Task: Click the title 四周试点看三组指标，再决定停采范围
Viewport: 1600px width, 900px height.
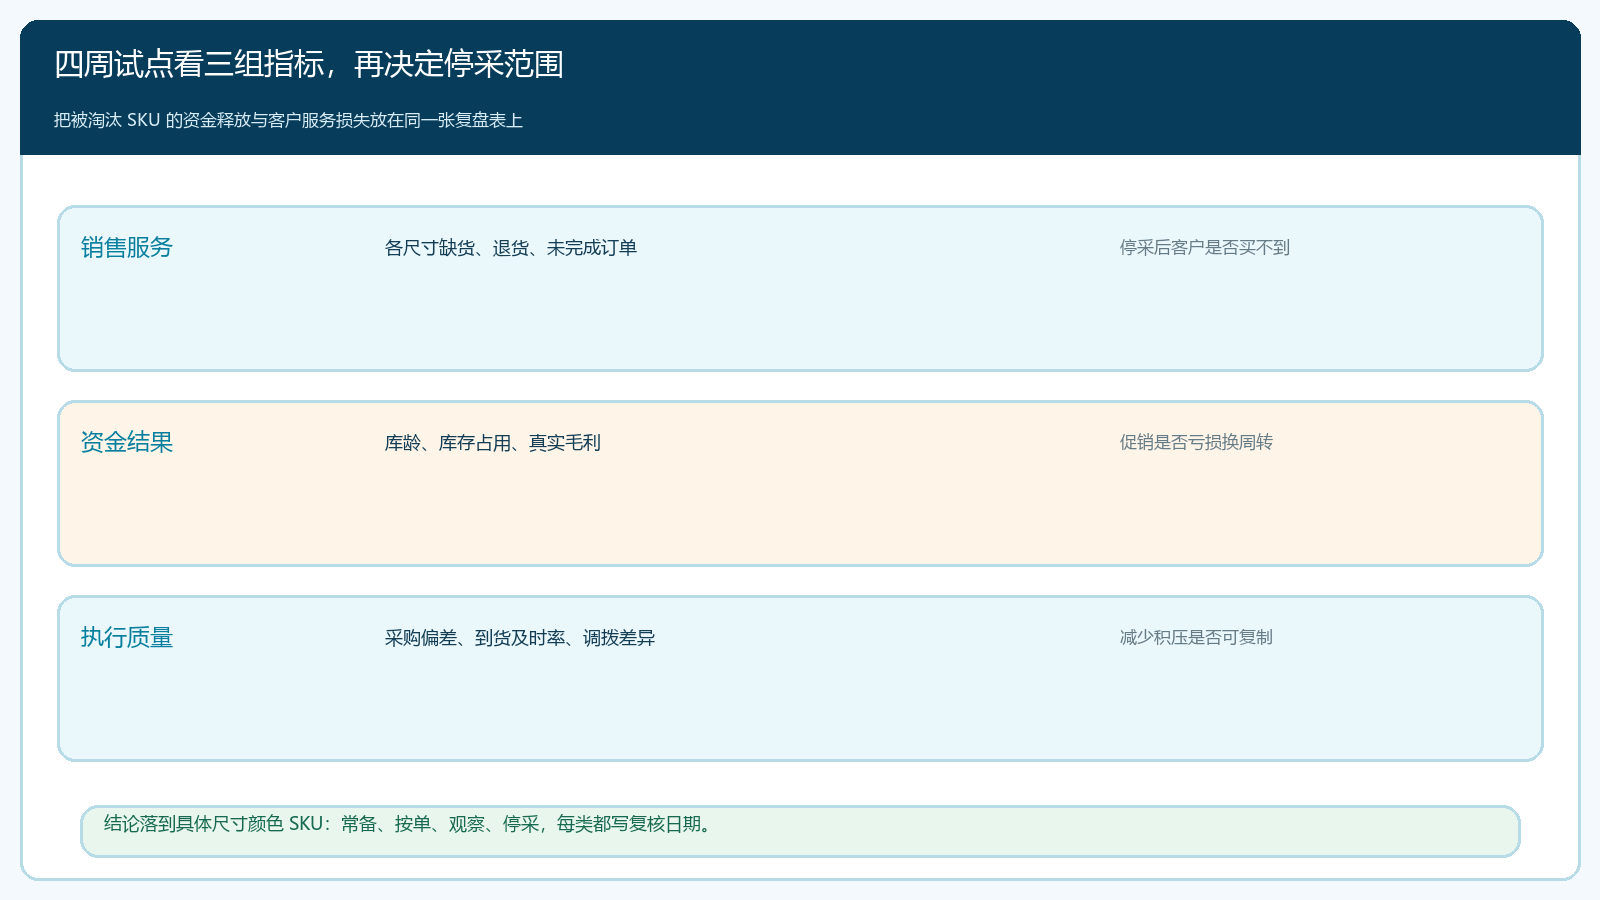Action: tap(309, 64)
